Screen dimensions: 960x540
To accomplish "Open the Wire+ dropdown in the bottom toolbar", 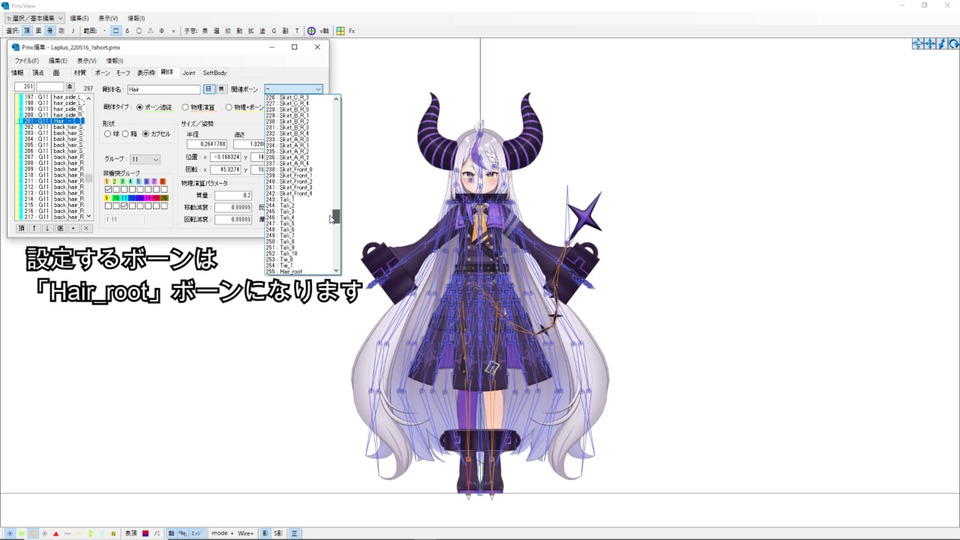I will point(246,534).
